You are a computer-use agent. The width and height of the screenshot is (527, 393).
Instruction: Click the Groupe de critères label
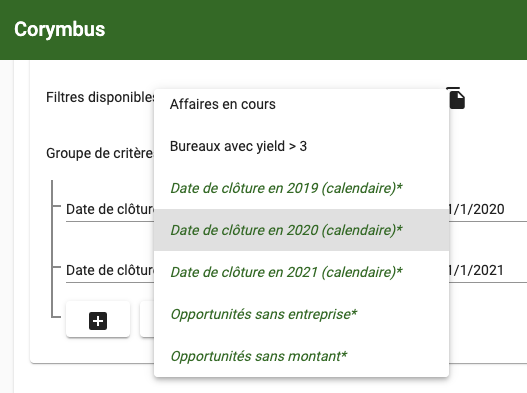click(100, 153)
